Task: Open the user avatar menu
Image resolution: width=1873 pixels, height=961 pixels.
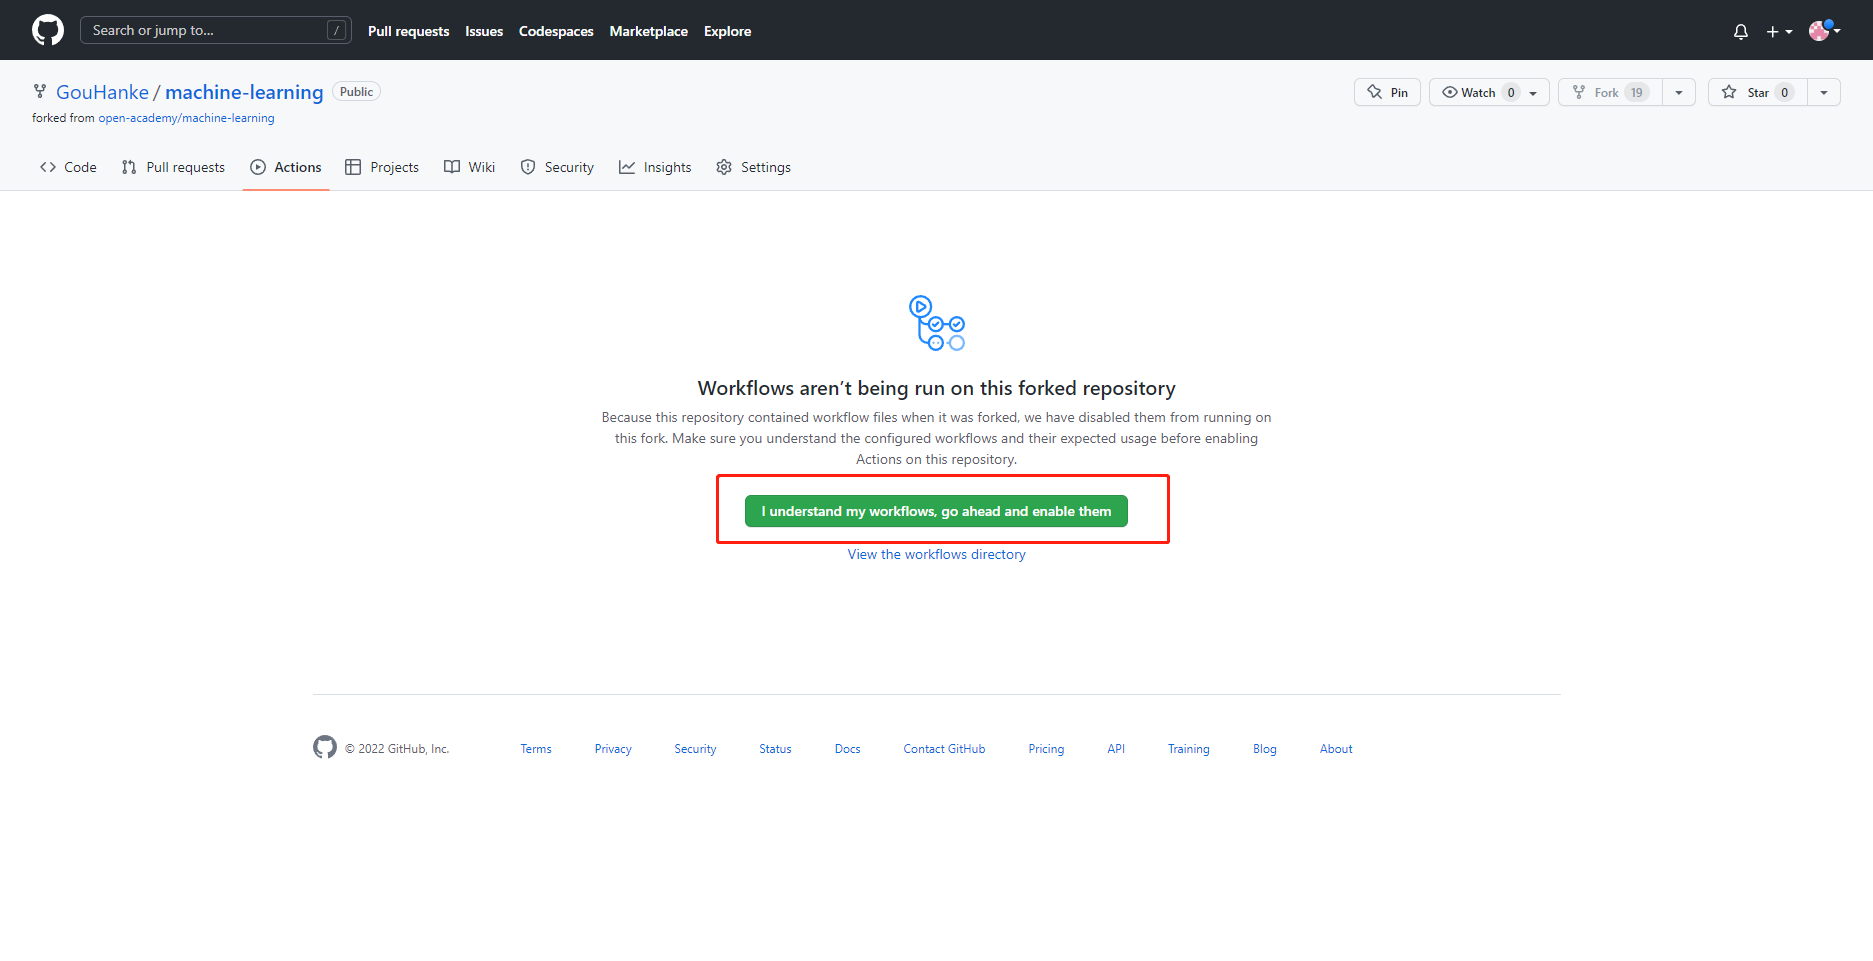Action: 1825,31
